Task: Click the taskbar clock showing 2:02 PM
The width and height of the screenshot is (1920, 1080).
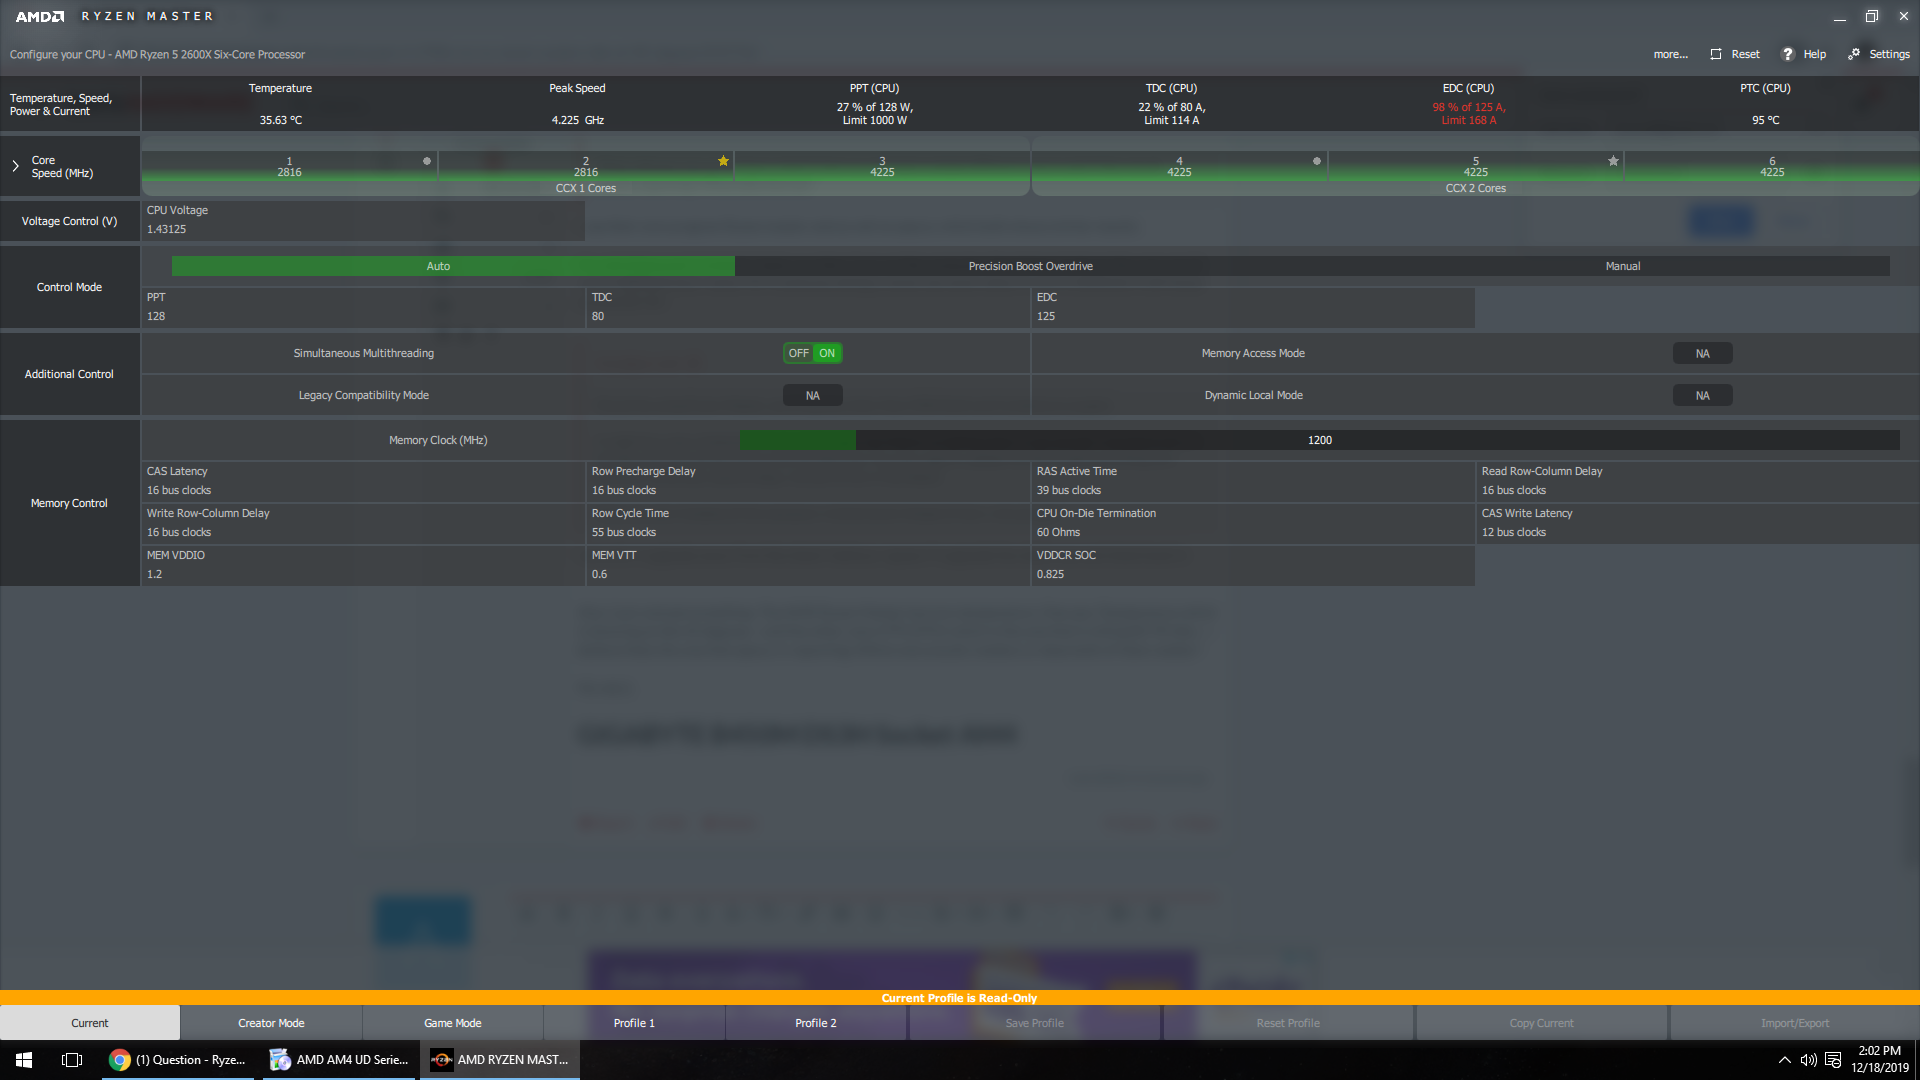Action: (x=1879, y=1060)
